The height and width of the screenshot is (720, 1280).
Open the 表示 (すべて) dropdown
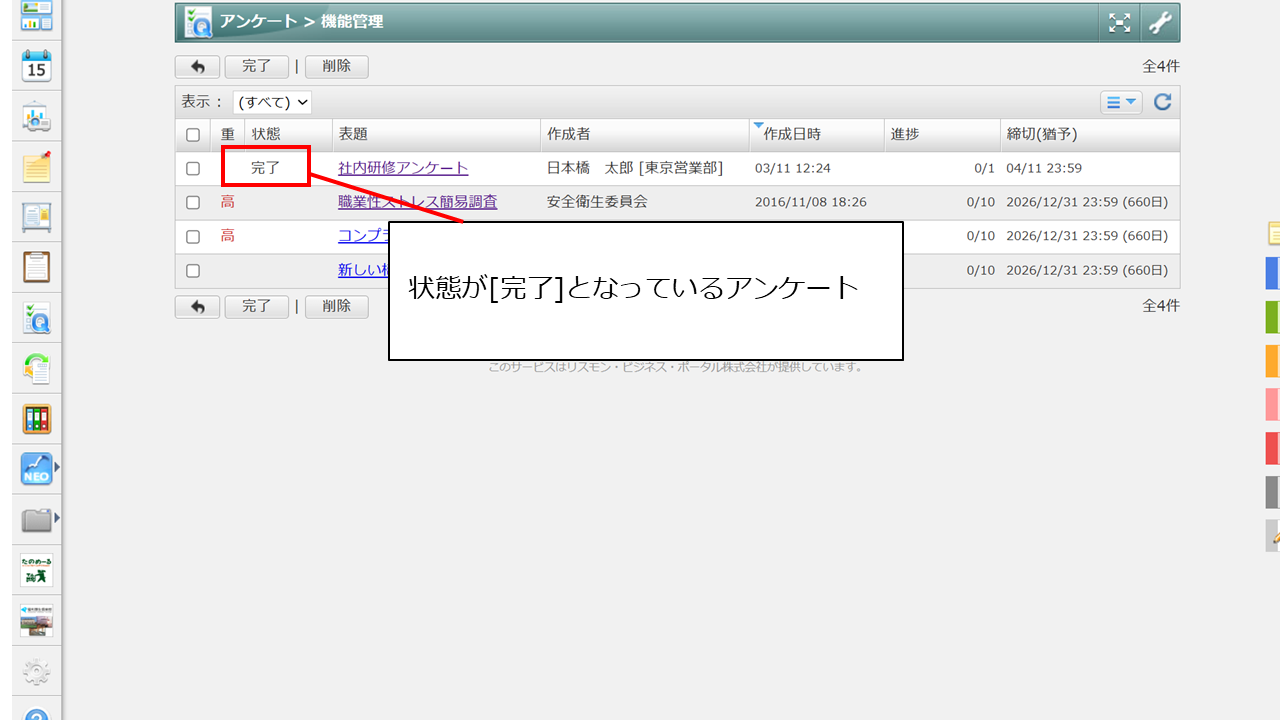[x=272, y=102]
